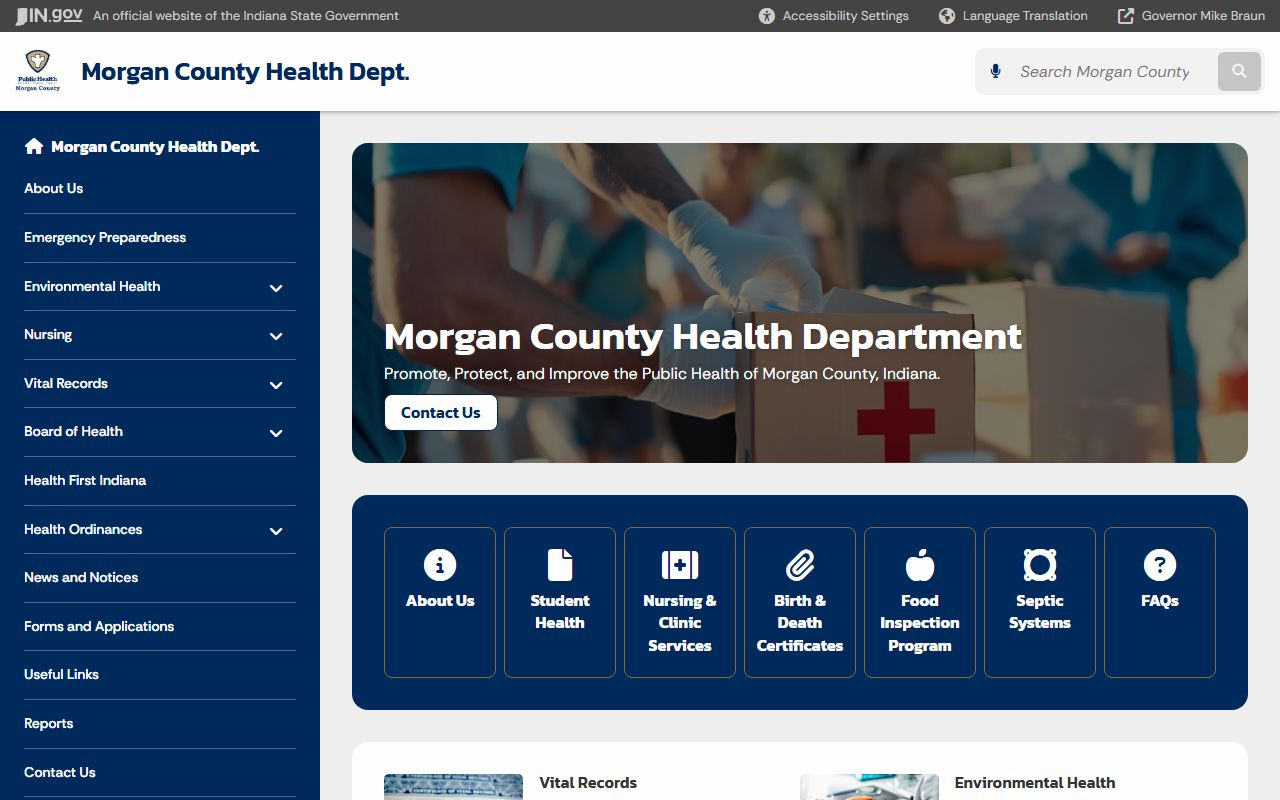Click the microphone voice search icon

coord(995,71)
